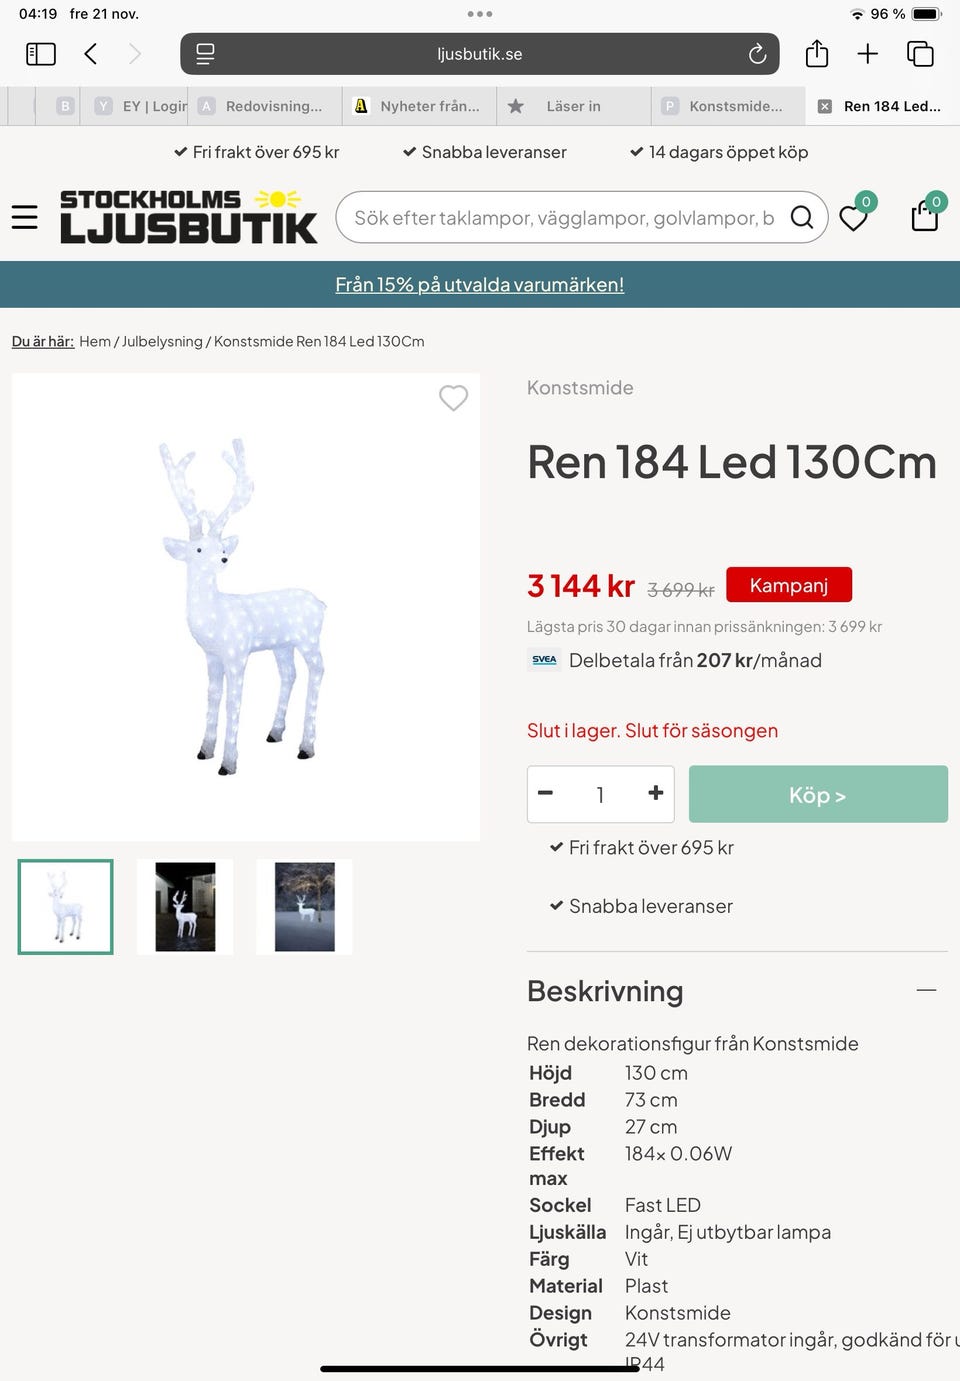Viewport: 960px width, 1381px height.
Task: Open page settings in address bar
Action: coord(205,54)
